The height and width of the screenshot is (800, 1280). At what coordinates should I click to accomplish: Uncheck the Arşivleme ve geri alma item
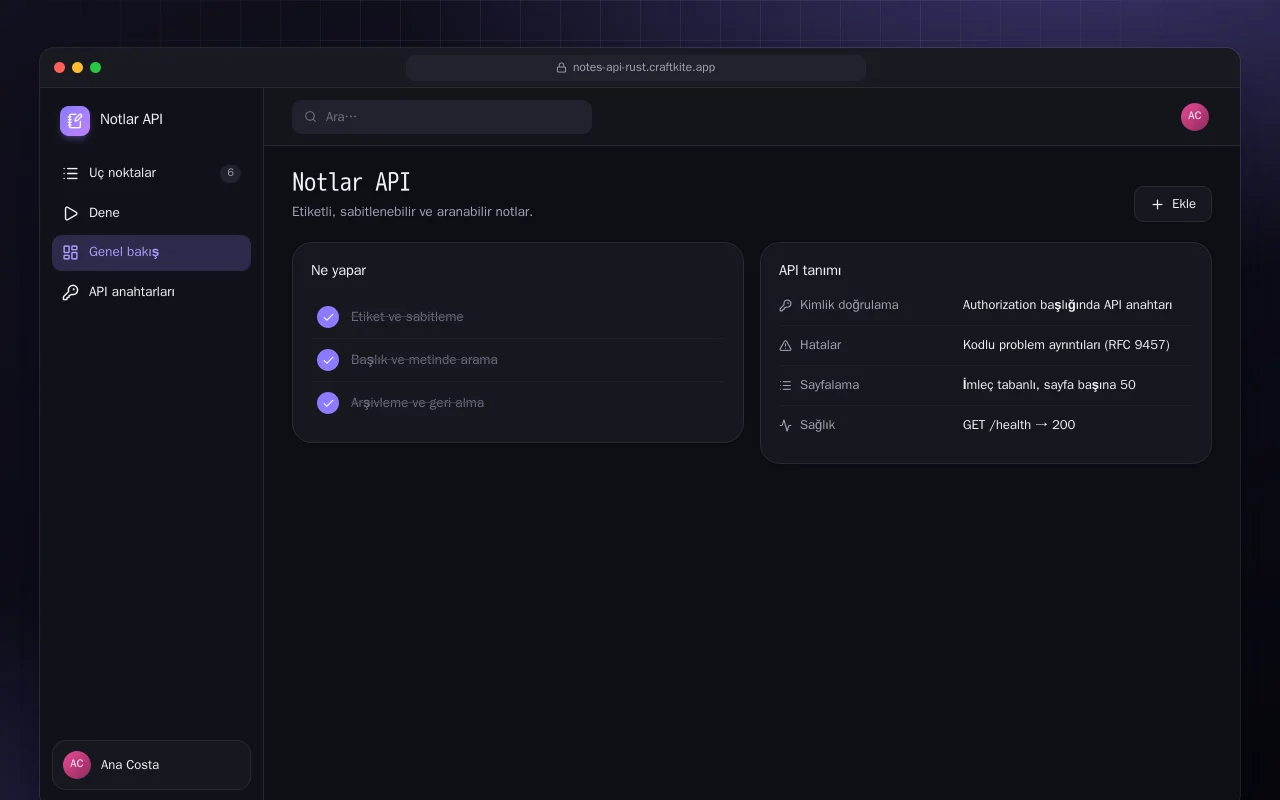pyautogui.click(x=328, y=403)
